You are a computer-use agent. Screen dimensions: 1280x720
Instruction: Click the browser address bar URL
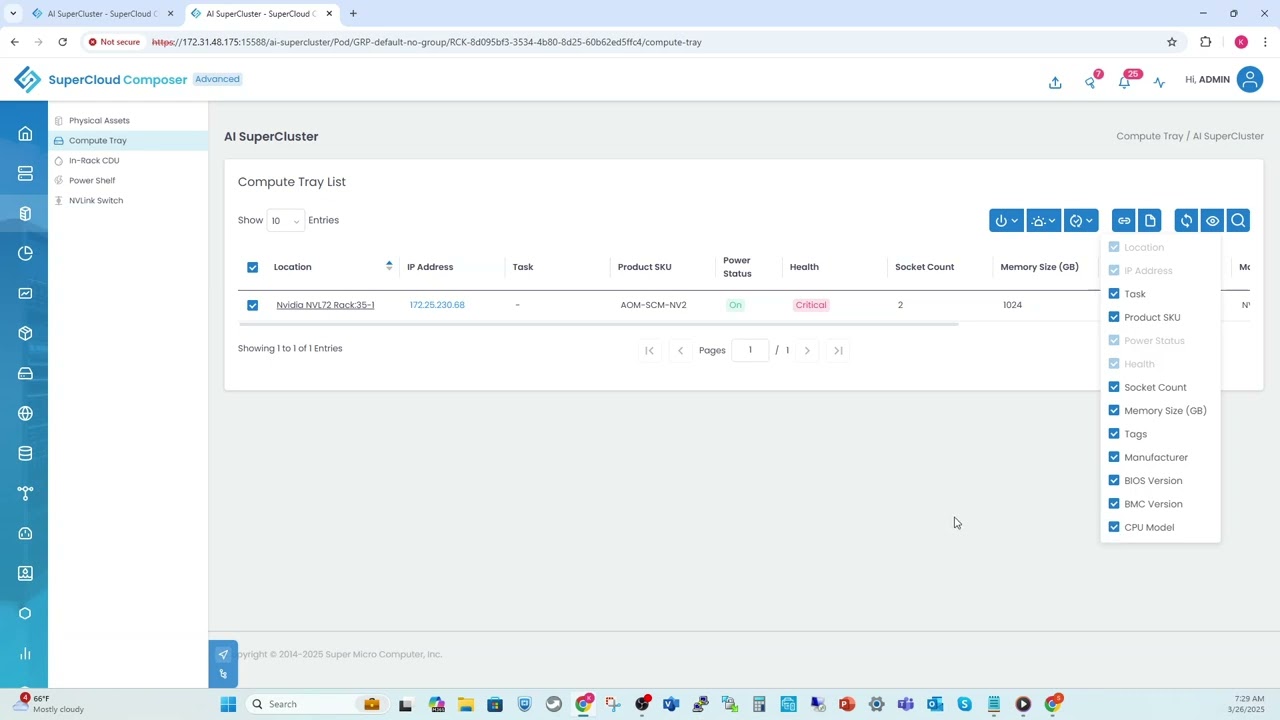[x=427, y=42]
